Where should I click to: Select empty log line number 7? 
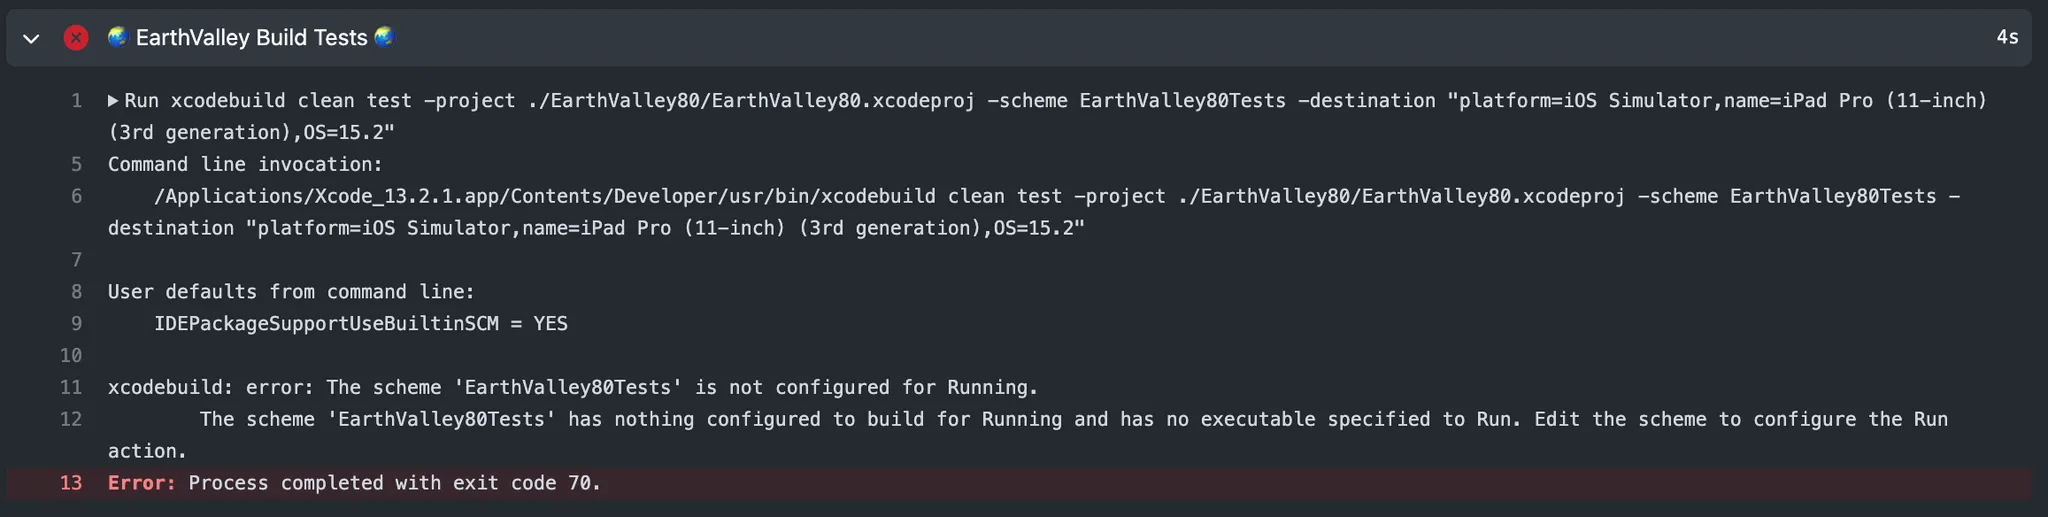tap(76, 260)
